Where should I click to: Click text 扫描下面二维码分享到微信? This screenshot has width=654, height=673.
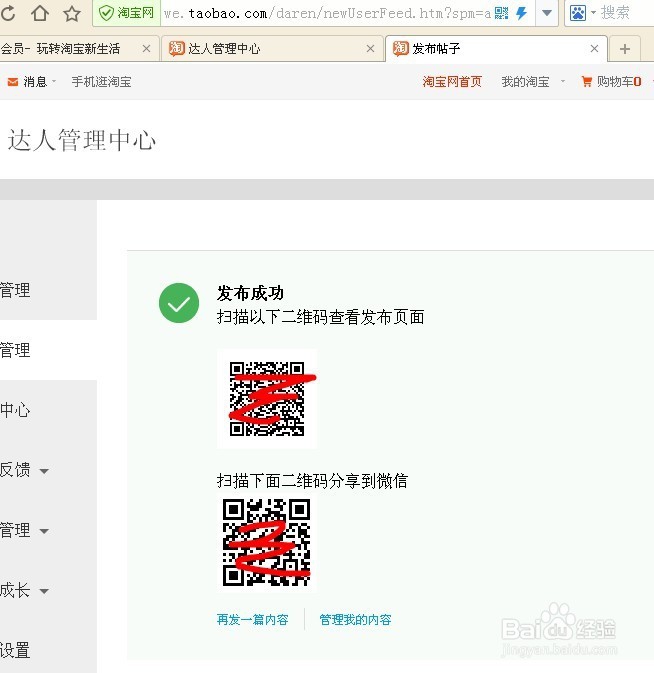point(312,481)
